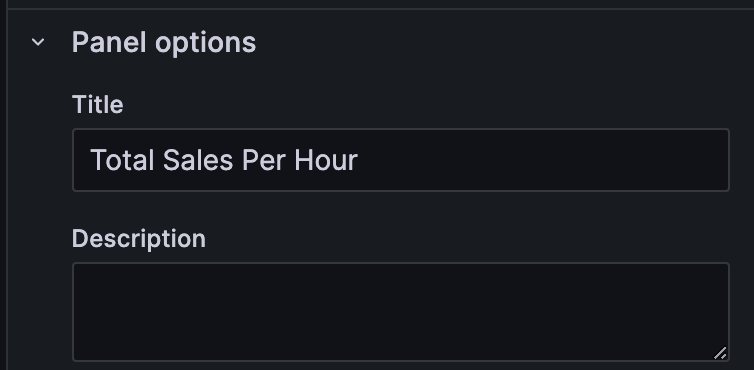
Task: Click the Panel options section heading
Action: 163,42
